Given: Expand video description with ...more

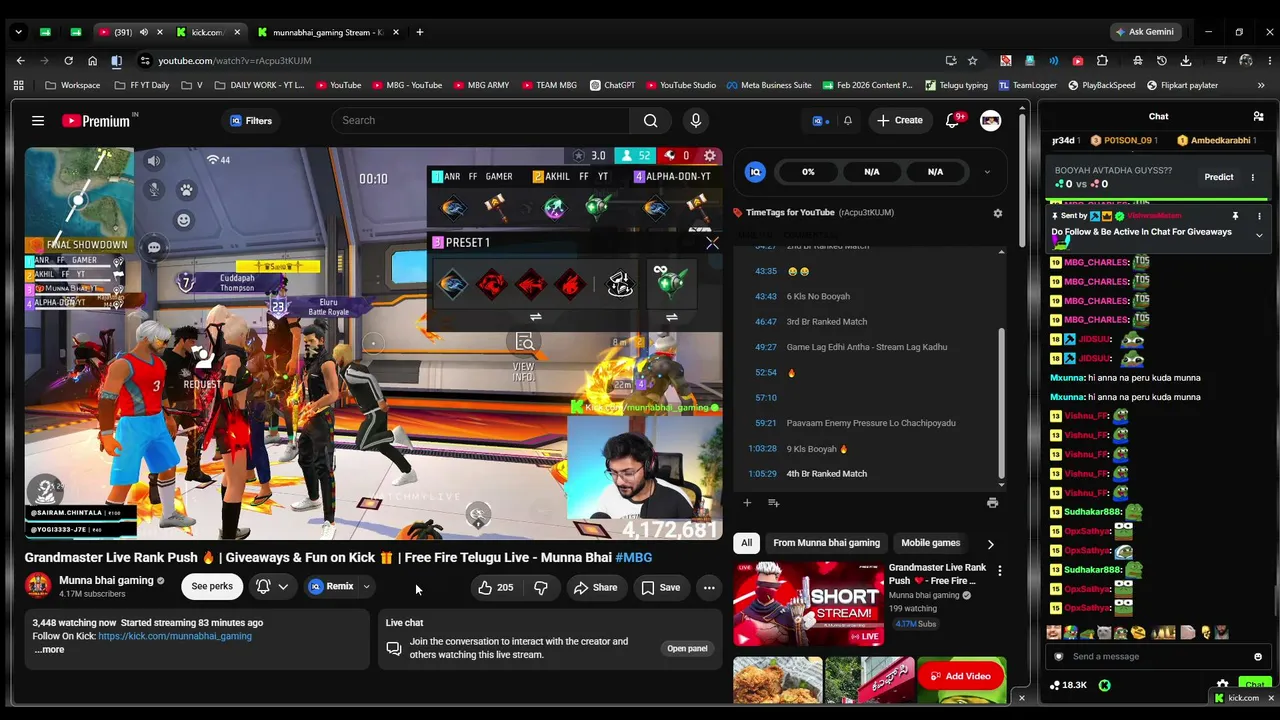Looking at the screenshot, I should click(x=49, y=650).
